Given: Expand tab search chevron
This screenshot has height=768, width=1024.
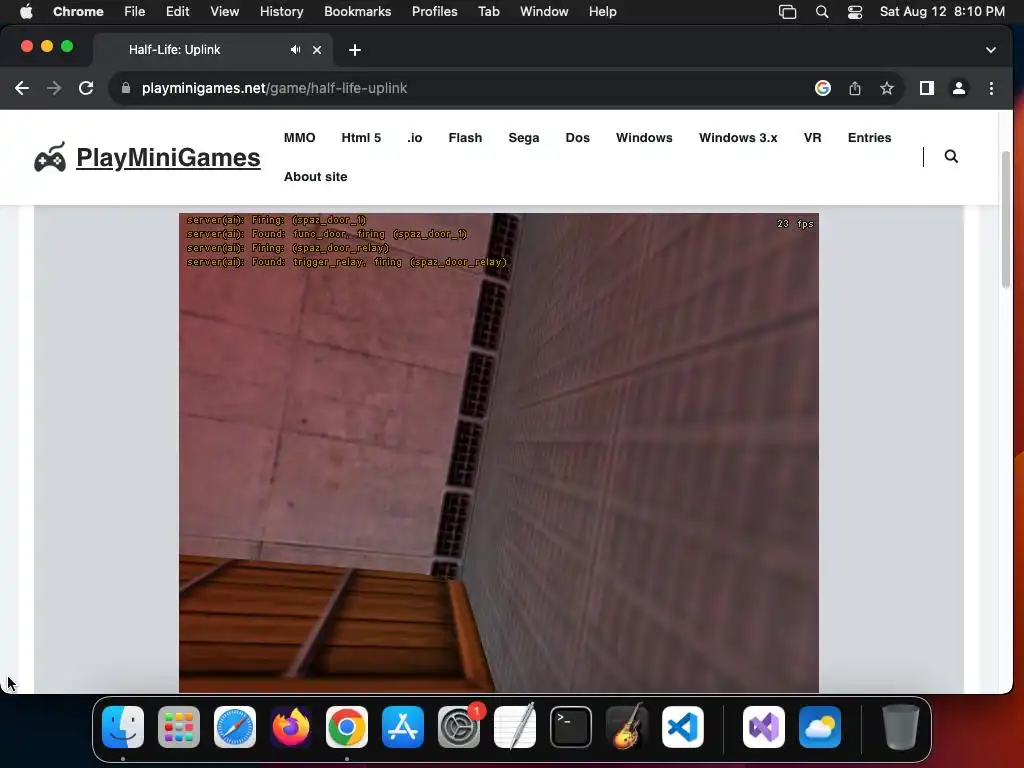Looking at the screenshot, I should 991,50.
